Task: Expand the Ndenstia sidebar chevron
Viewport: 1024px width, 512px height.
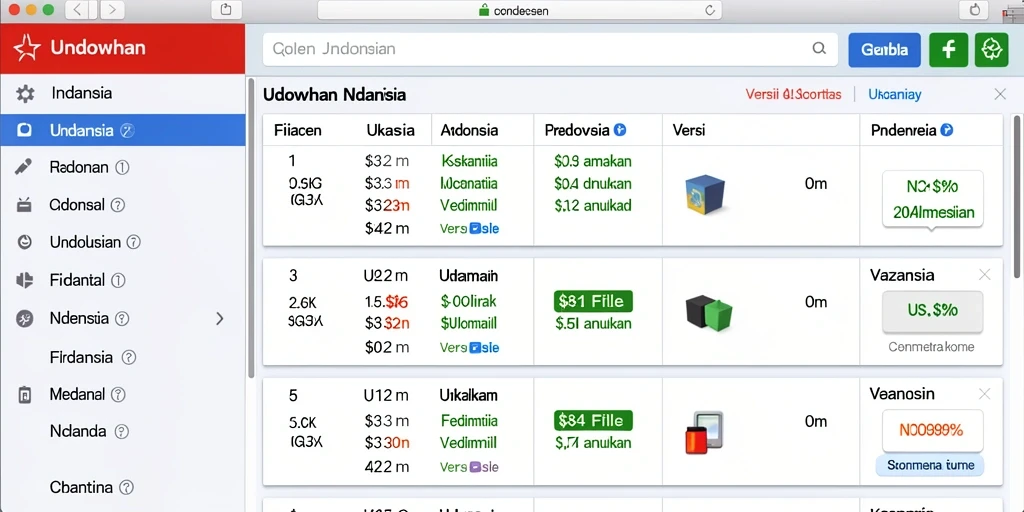Action: click(x=219, y=319)
